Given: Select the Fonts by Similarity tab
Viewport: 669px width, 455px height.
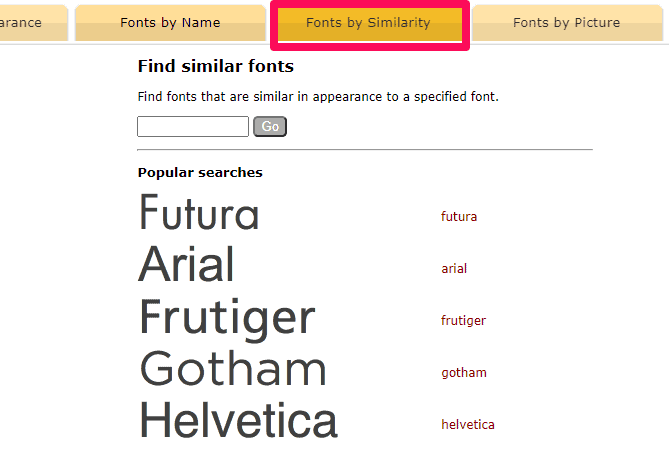Looking at the screenshot, I should (x=368, y=22).
